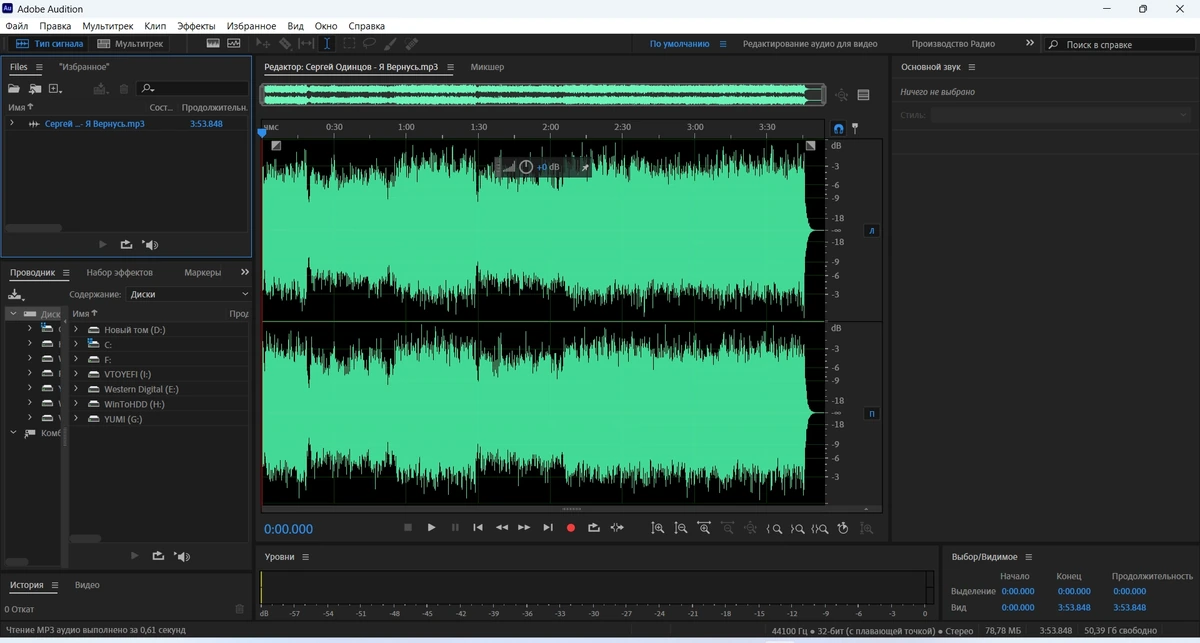1200x643 pixels.
Task: Zoom in at out-point icon
Action: (797, 528)
